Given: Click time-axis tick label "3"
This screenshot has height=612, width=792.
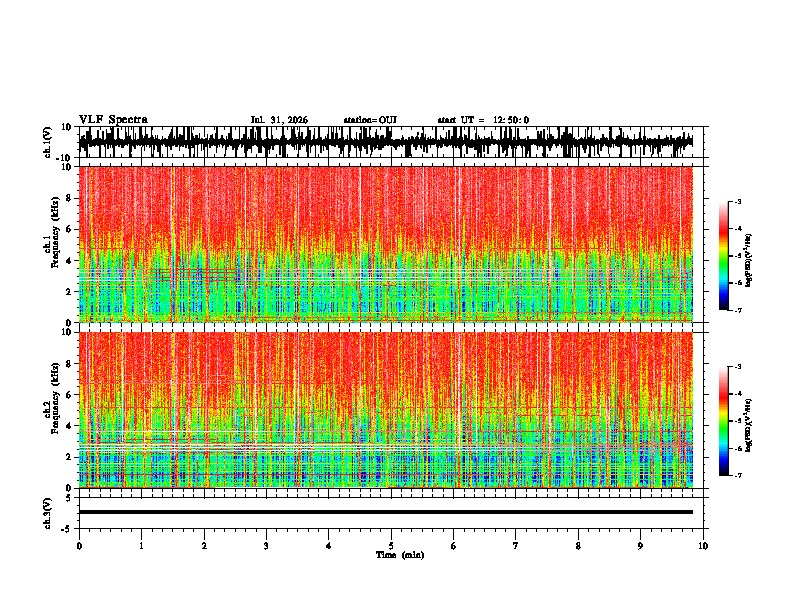Looking at the screenshot, I should click(266, 546).
